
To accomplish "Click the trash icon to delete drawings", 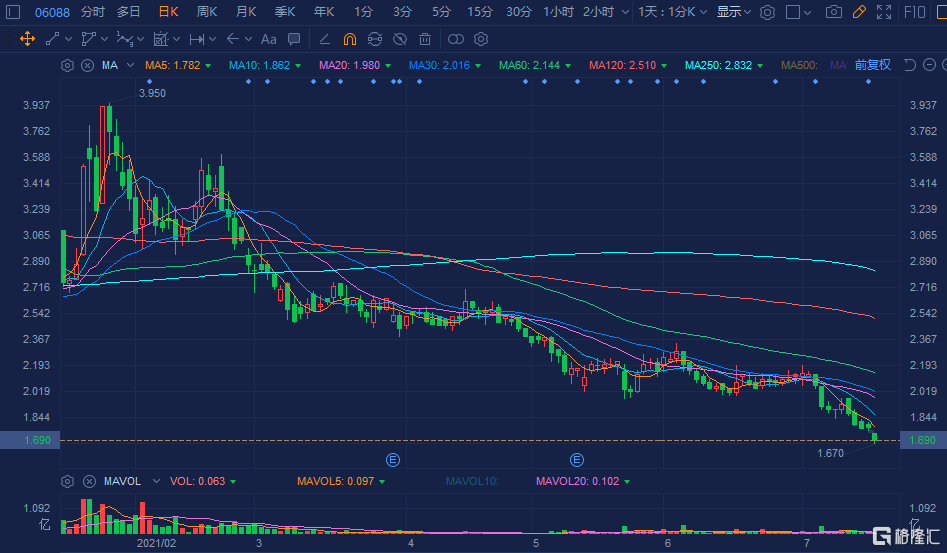I will [x=425, y=39].
